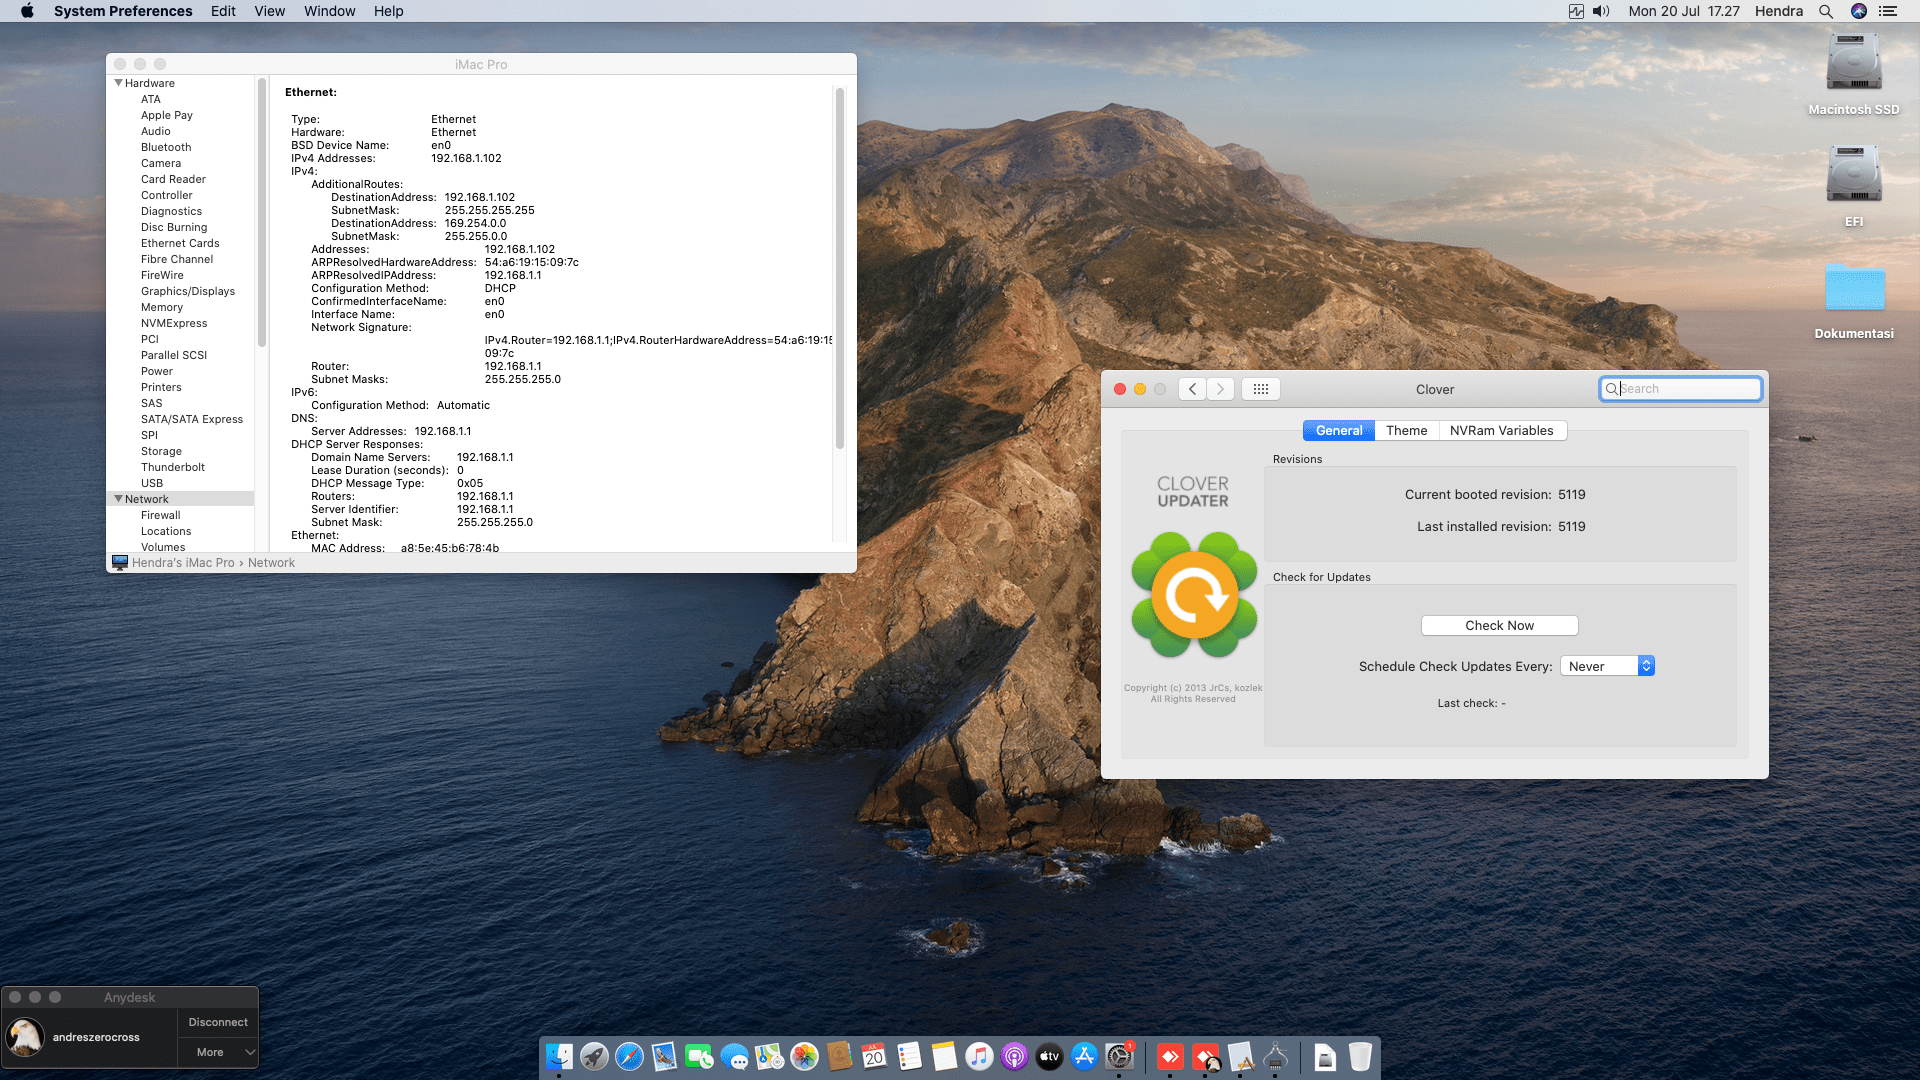Select Memory in Hardware list
This screenshot has height=1080, width=1920.
[162, 307]
